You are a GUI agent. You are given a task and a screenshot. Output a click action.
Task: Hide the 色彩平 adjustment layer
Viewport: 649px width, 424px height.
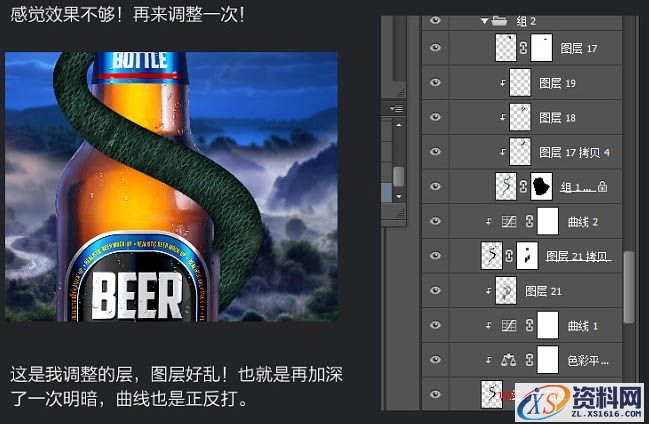point(435,359)
